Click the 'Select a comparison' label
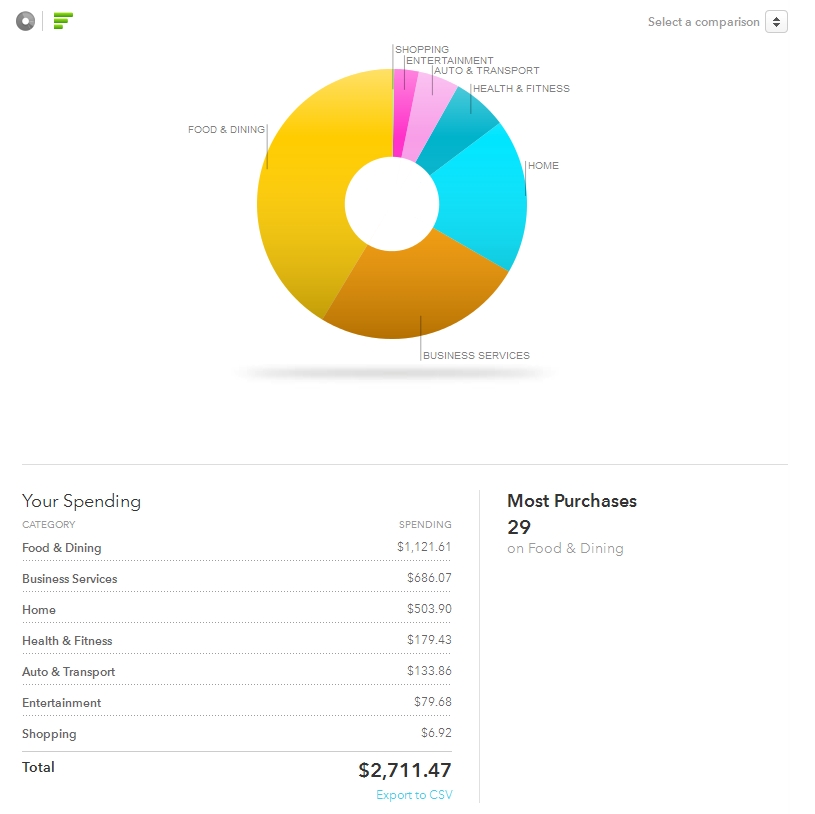This screenshot has height=814, width=815. click(x=703, y=22)
